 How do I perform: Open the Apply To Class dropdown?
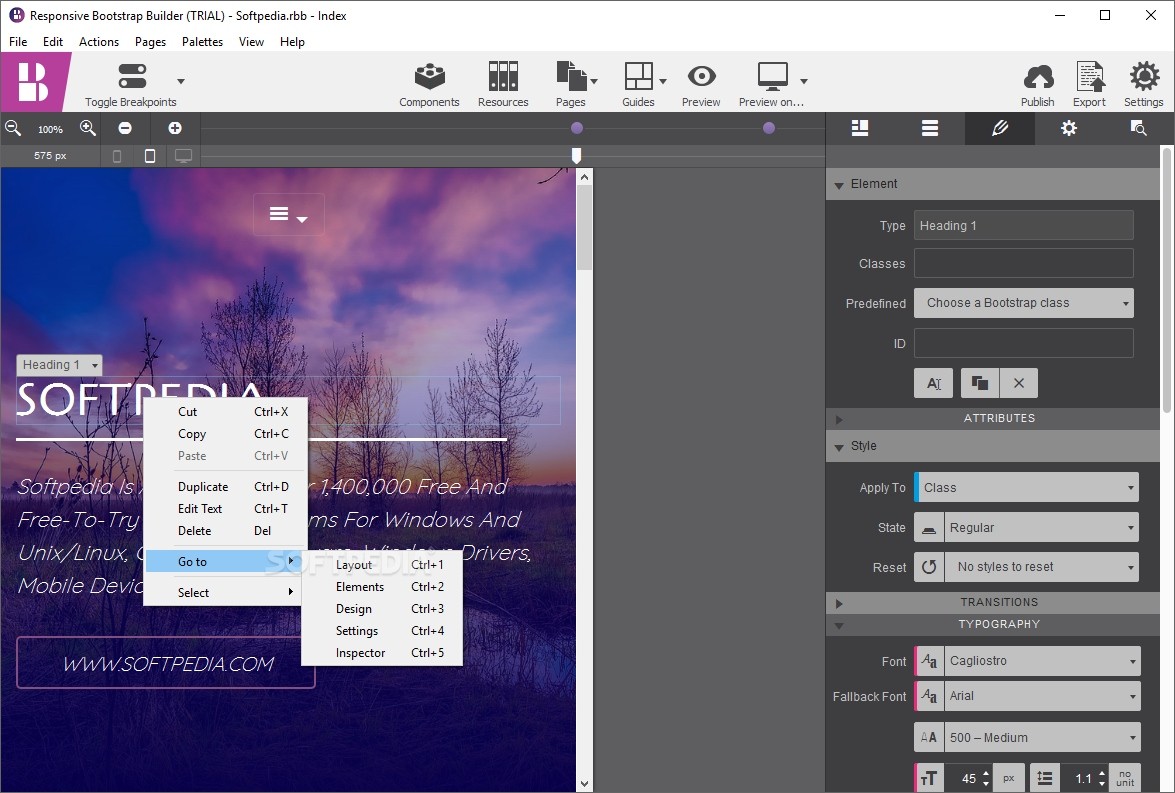(1027, 487)
